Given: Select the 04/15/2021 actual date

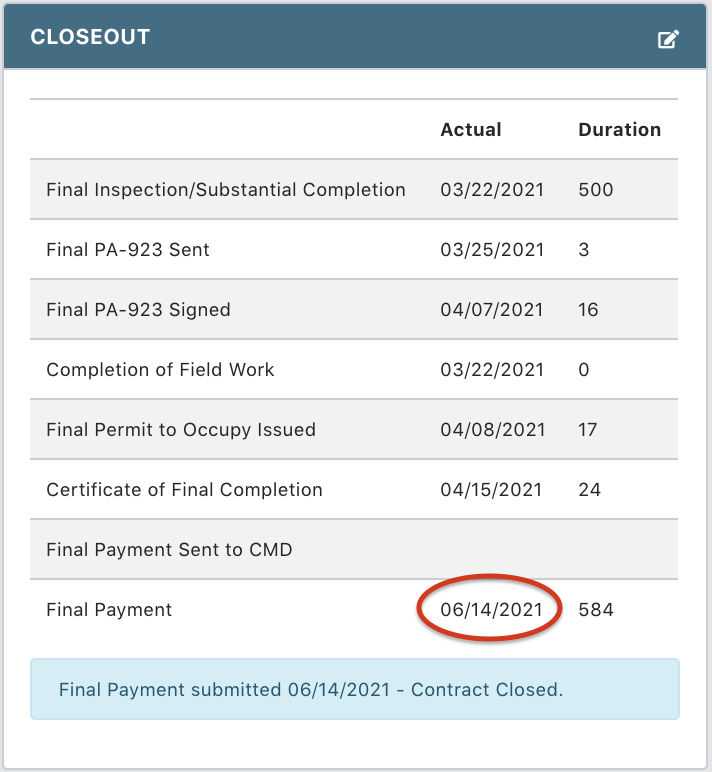Looking at the screenshot, I should (491, 490).
